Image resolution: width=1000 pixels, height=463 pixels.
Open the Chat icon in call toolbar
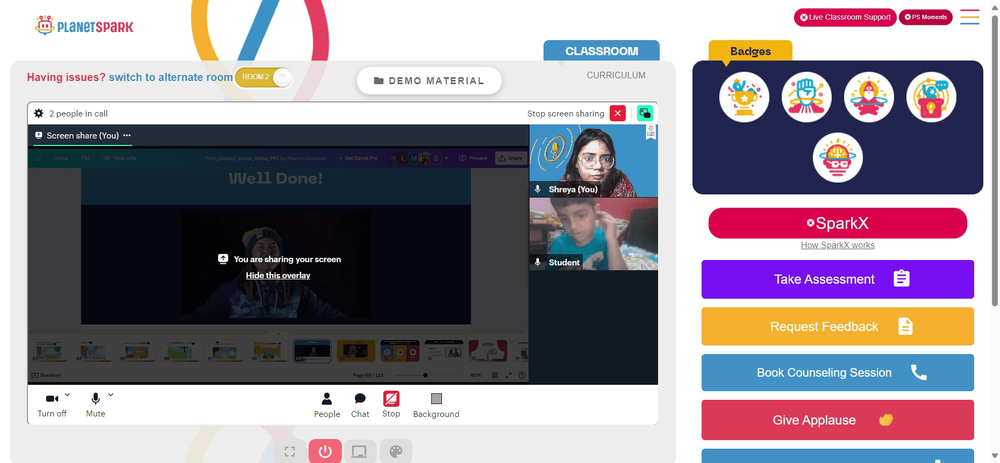point(360,399)
